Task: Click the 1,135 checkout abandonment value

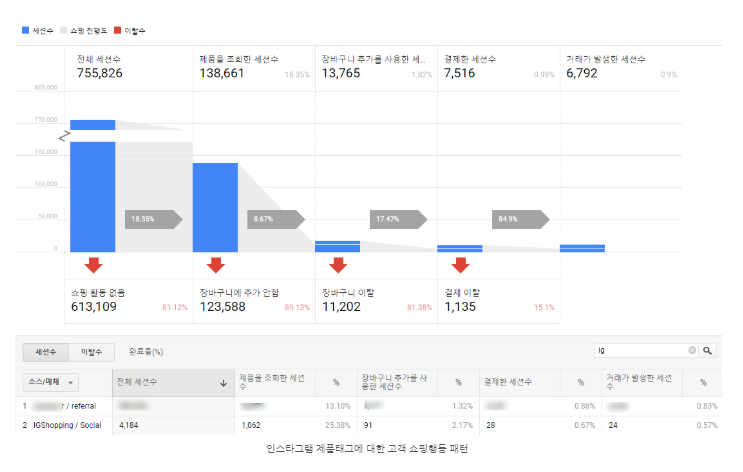Action: (x=460, y=307)
